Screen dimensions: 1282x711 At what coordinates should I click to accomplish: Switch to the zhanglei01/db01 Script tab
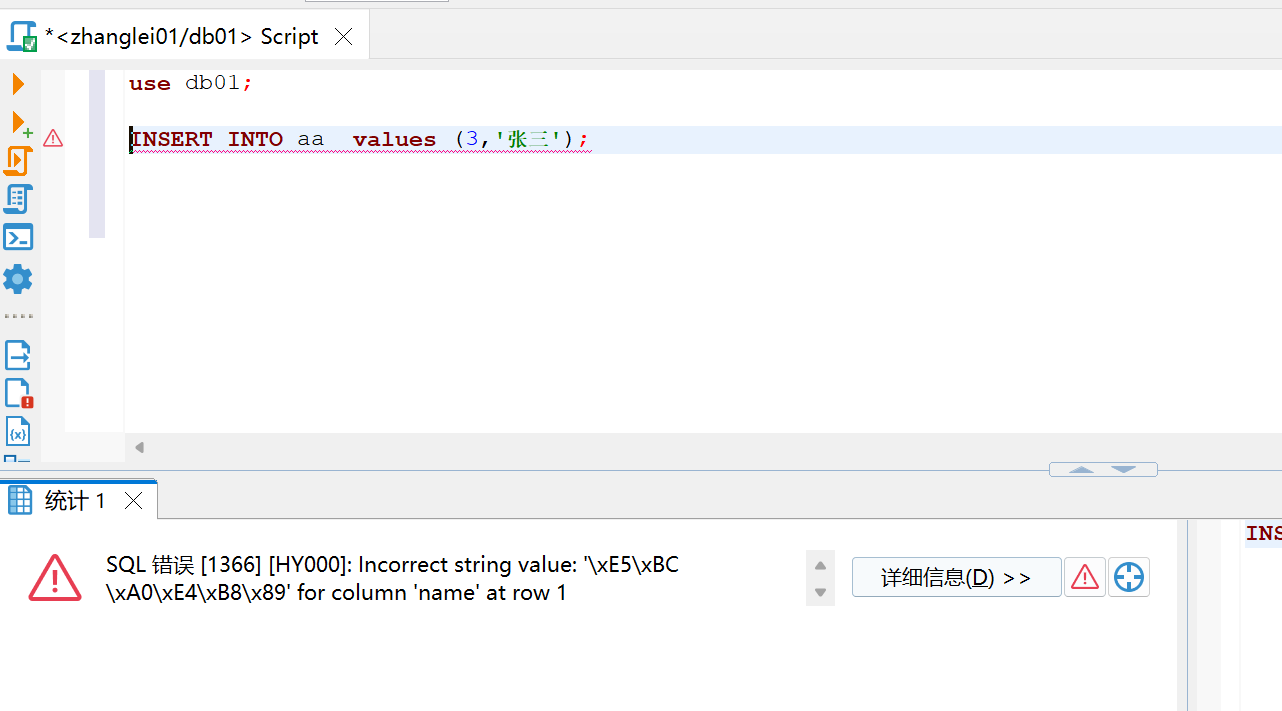click(x=180, y=35)
